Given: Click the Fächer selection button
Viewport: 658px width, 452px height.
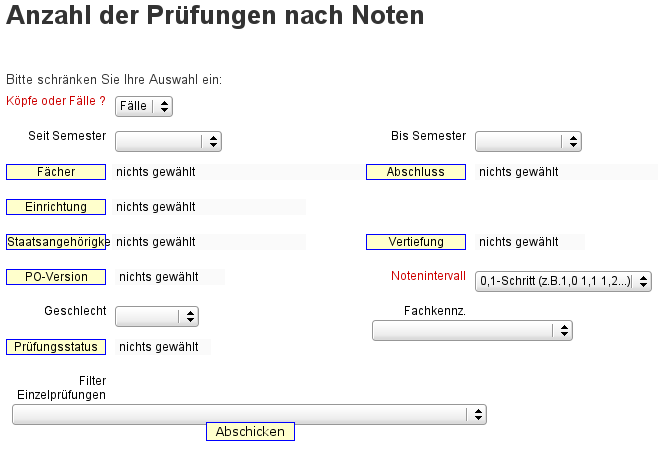Looking at the screenshot, I should (x=56, y=172).
